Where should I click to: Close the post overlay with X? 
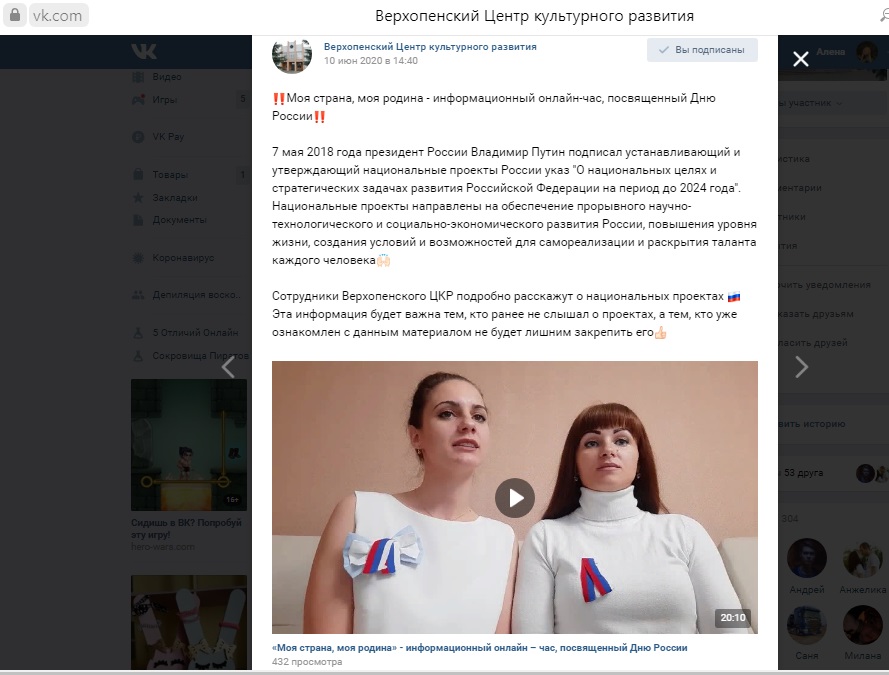coord(801,59)
